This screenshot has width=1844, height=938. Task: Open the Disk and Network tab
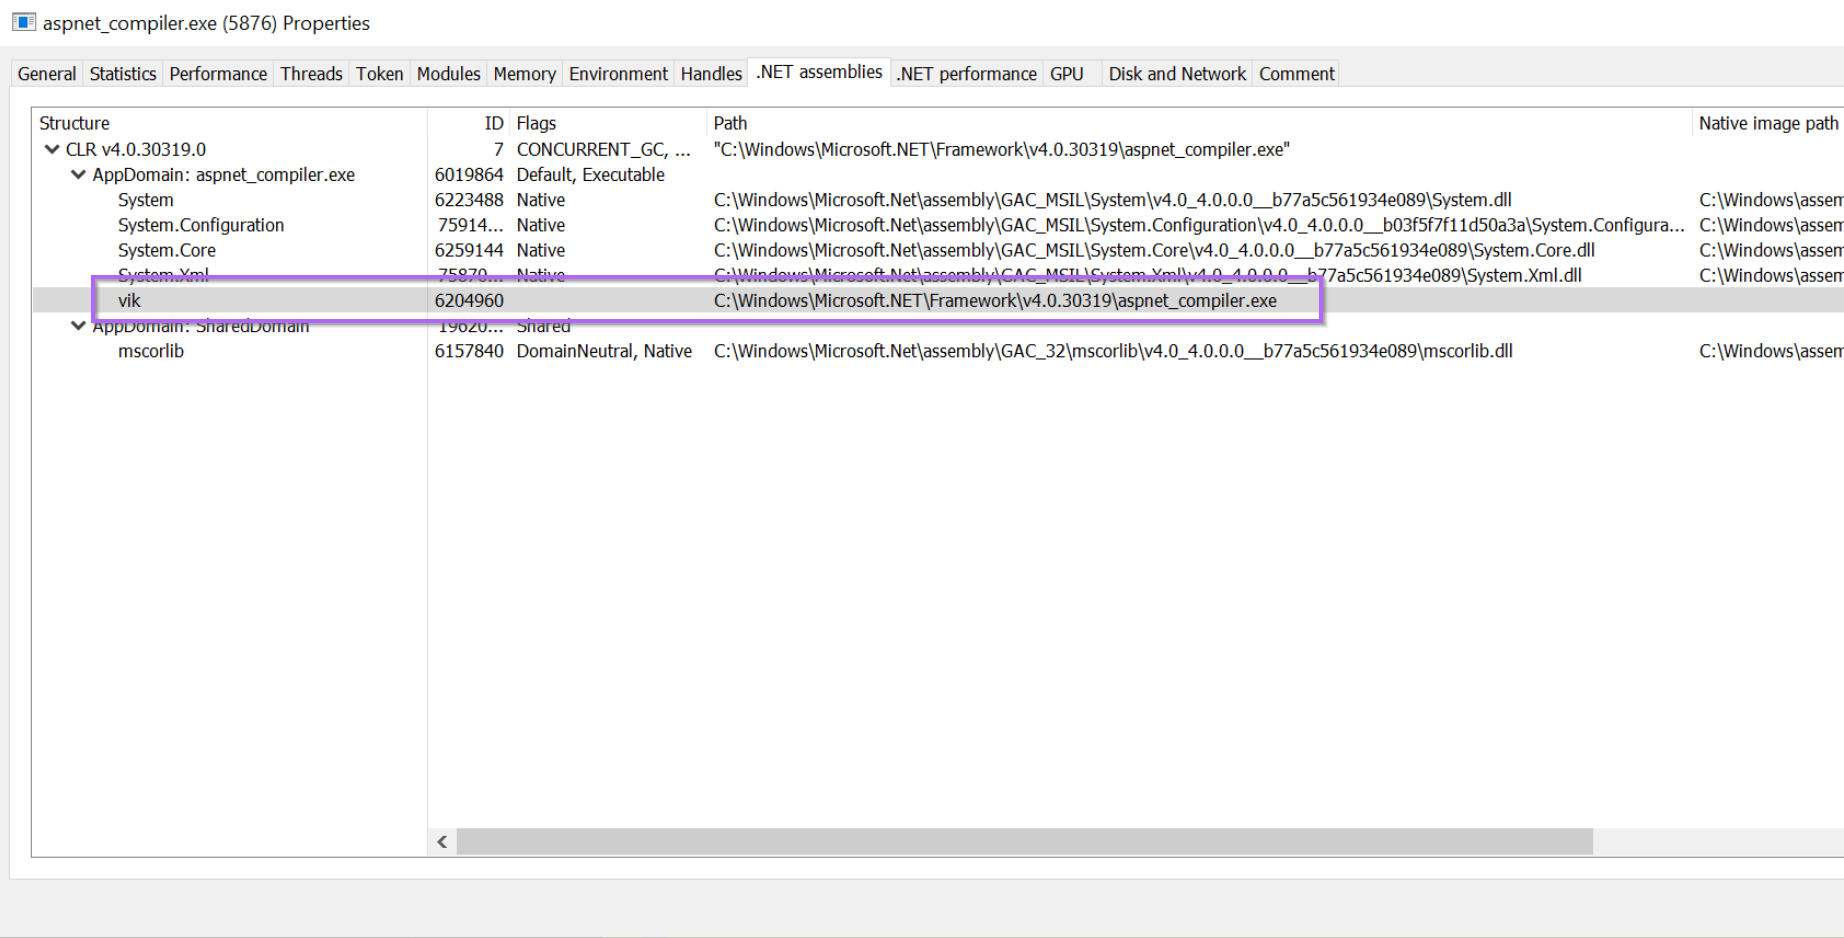pos(1176,73)
